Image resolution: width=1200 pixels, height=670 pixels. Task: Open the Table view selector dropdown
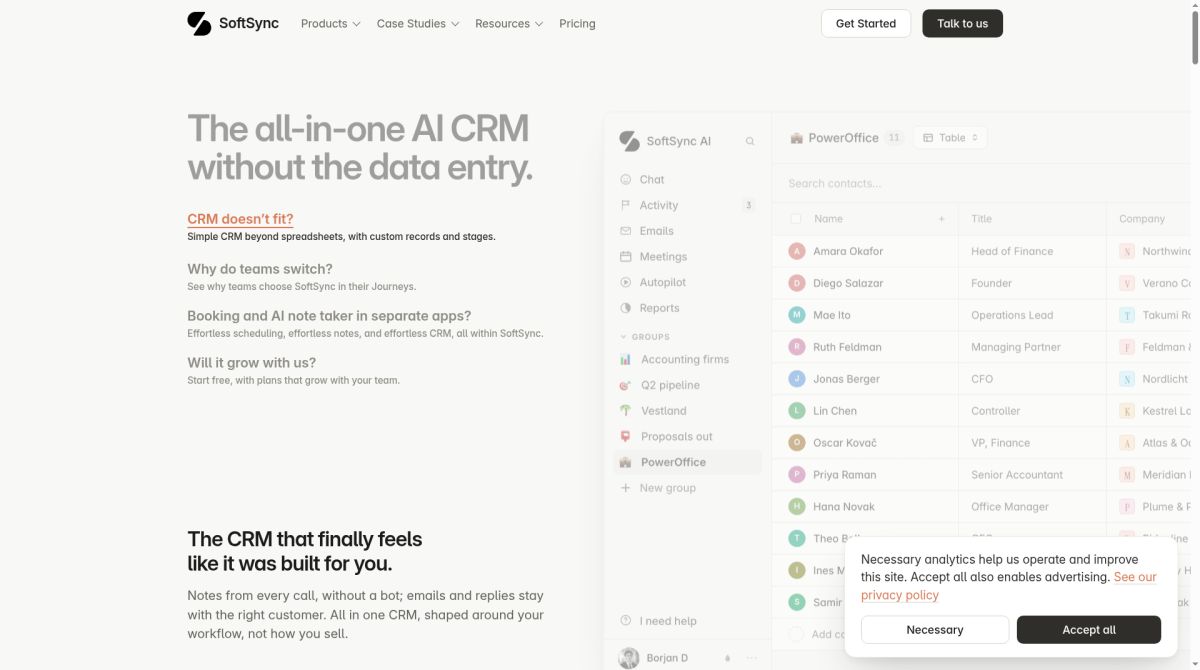coord(950,138)
